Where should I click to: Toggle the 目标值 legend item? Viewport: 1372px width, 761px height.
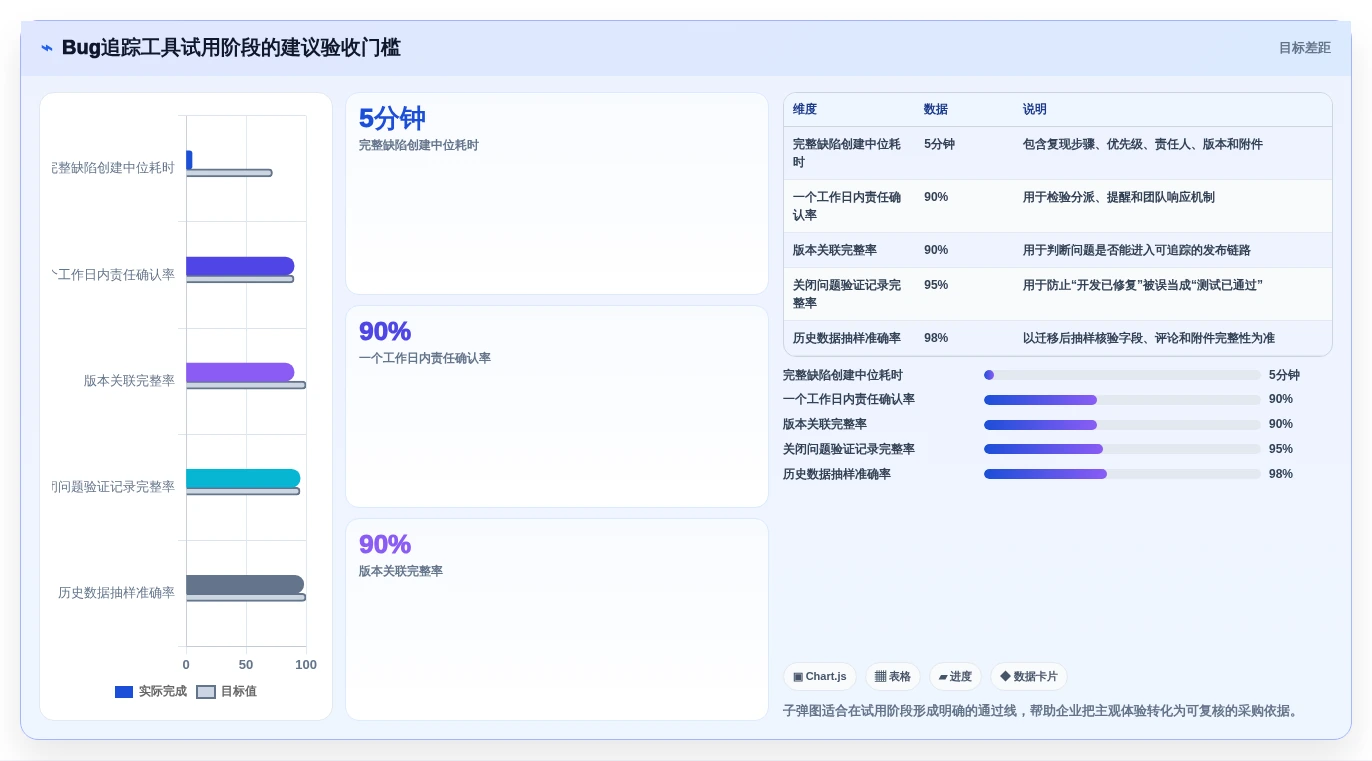click(x=227, y=691)
